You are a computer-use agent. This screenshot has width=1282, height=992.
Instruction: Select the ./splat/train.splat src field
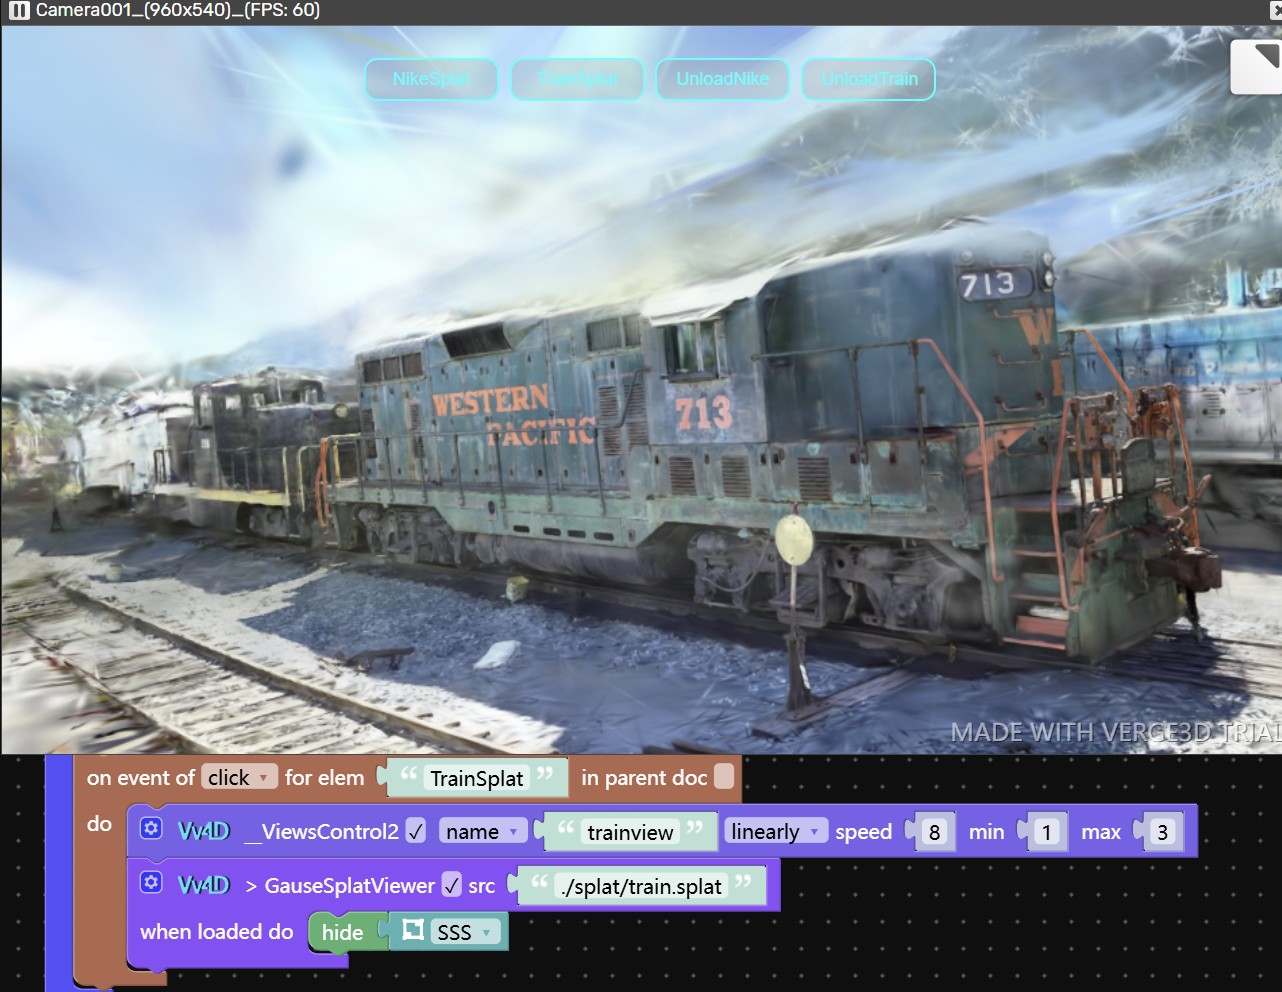642,886
